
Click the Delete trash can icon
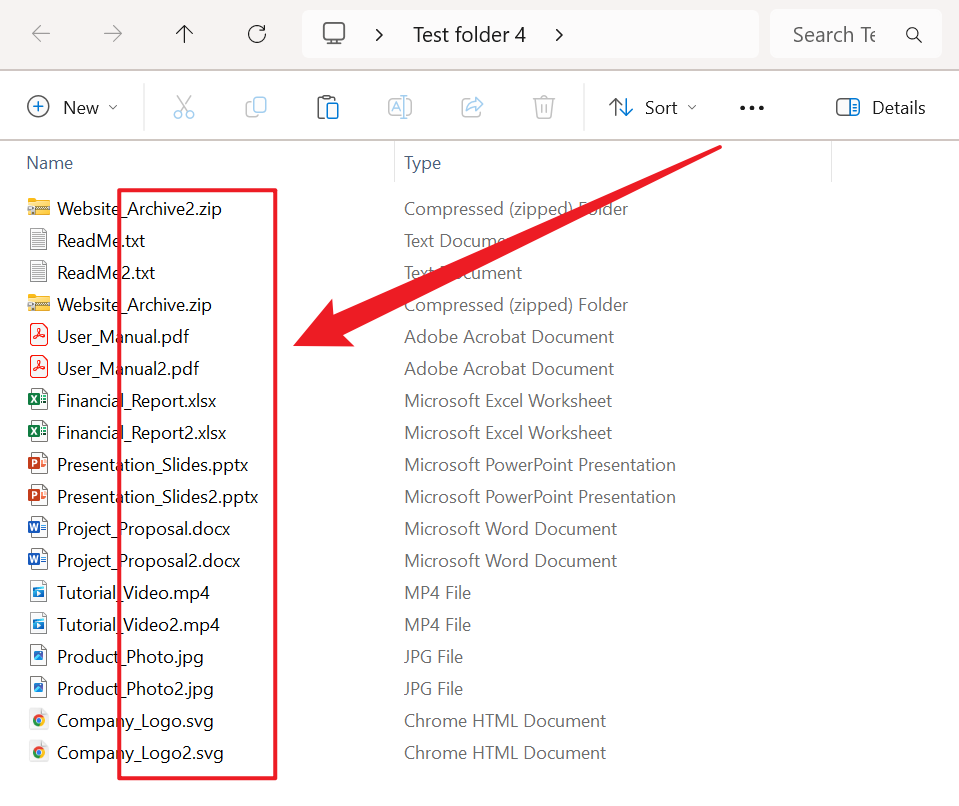(543, 108)
